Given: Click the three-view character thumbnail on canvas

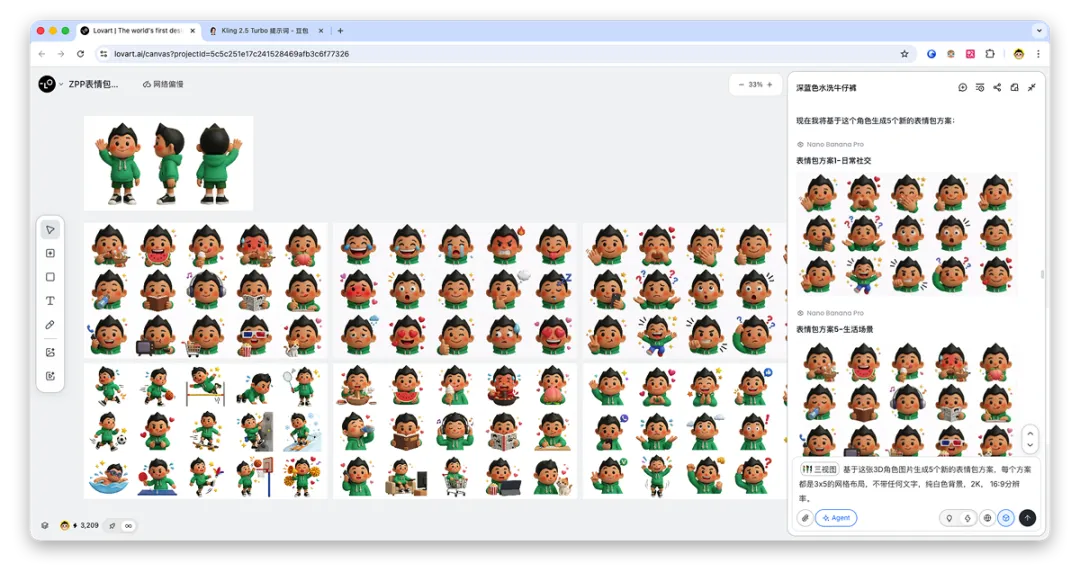Looking at the screenshot, I should click(168, 163).
